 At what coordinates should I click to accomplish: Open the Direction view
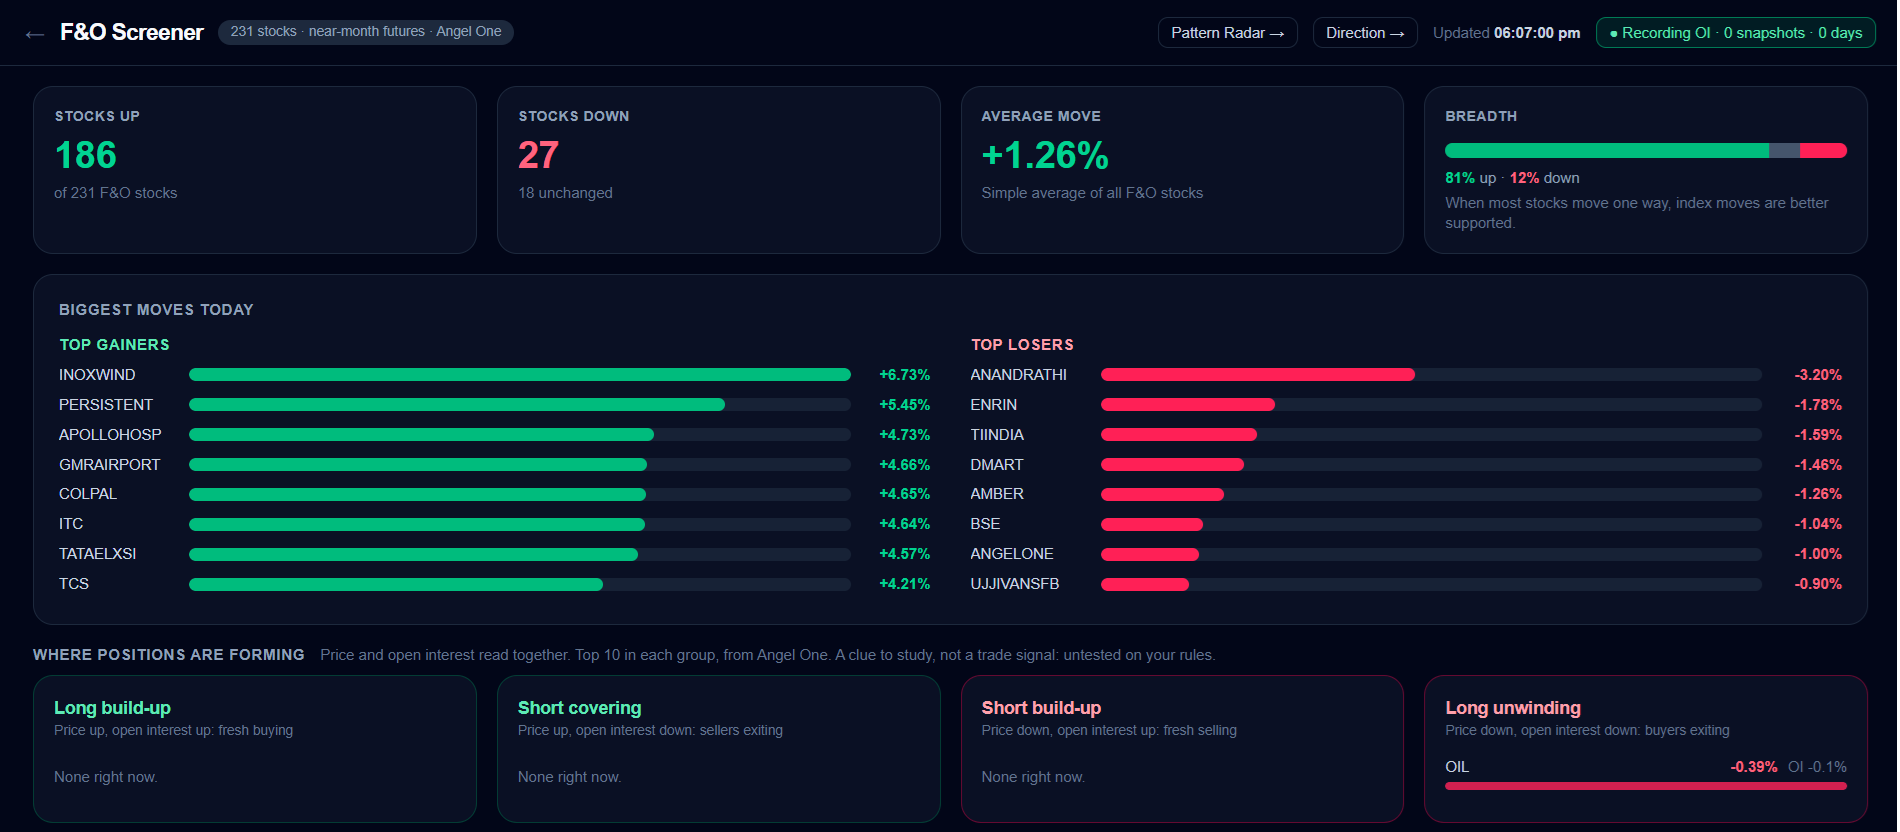pos(1364,33)
